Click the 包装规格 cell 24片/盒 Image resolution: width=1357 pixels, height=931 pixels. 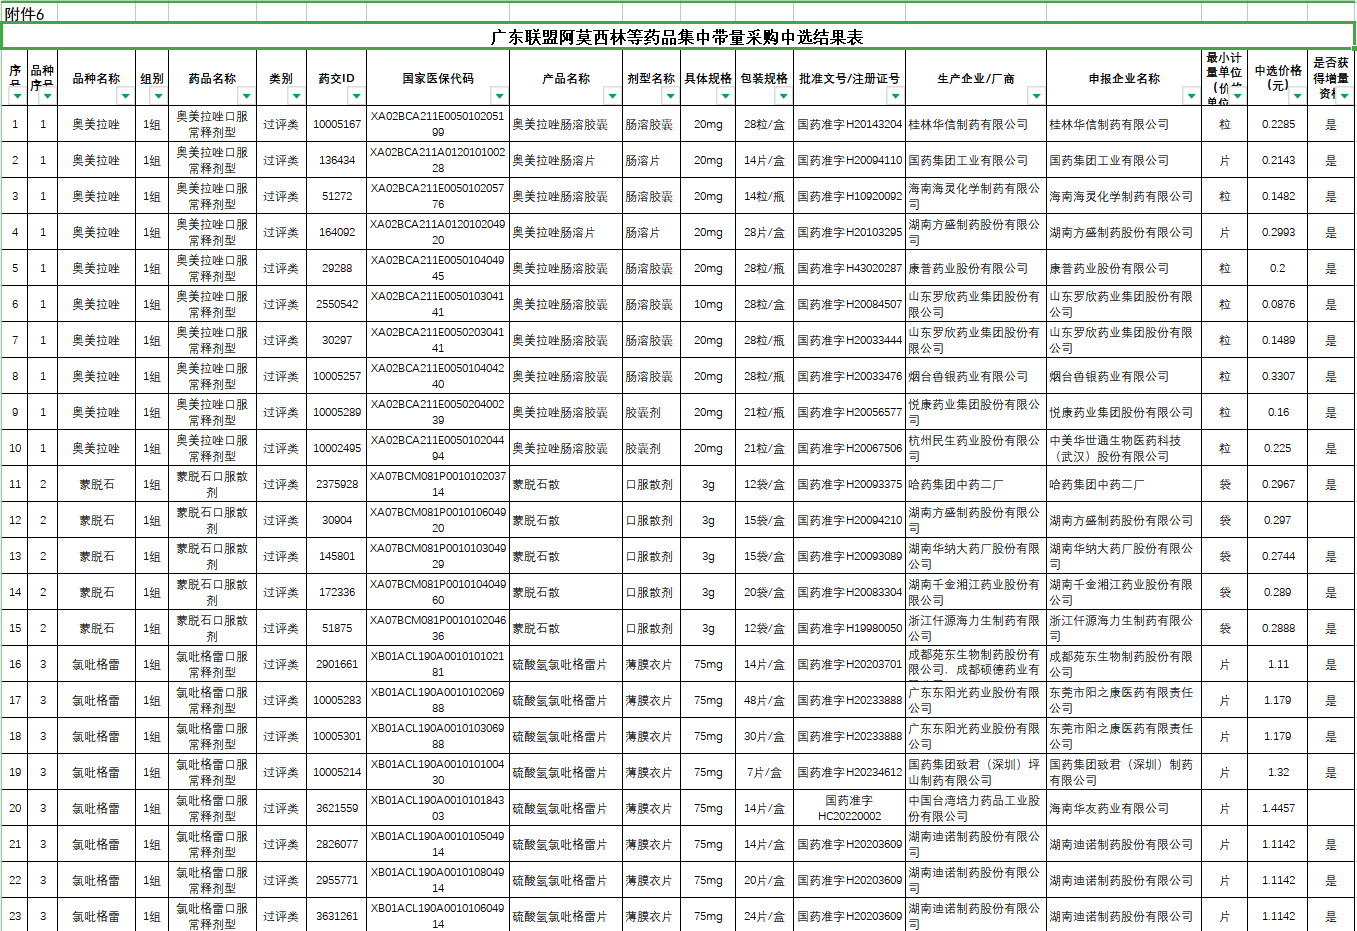pyautogui.click(x=764, y=916)
